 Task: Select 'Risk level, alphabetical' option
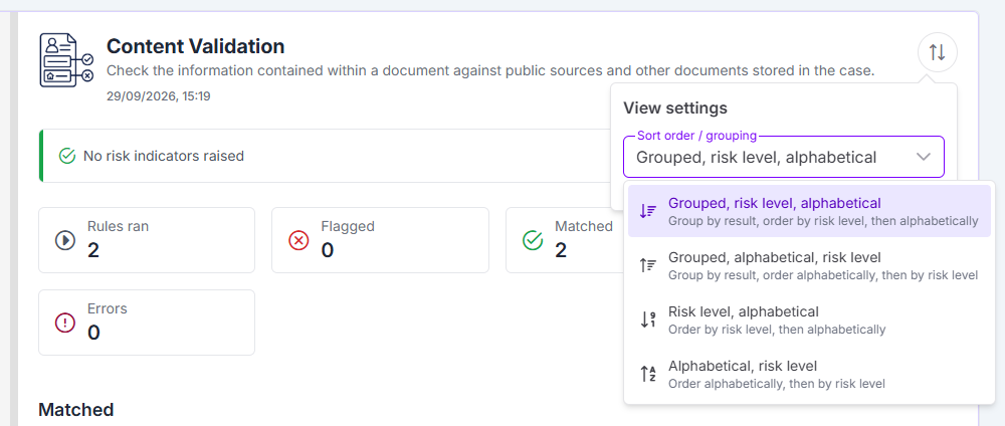(810, 320)
